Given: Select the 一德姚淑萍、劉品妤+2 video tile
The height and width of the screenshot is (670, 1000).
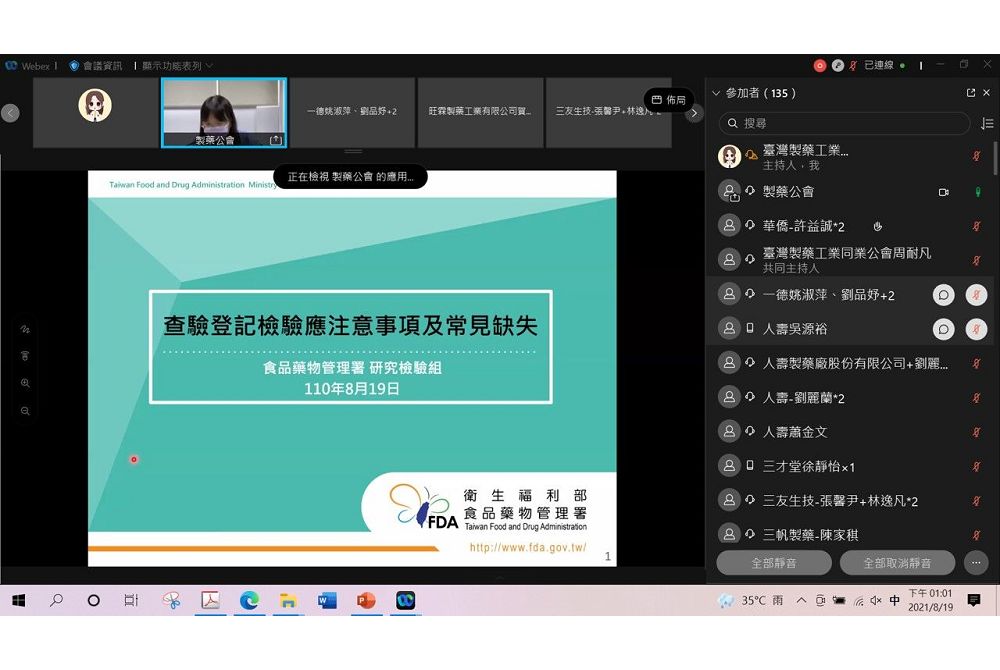Looking at the screenshot, I should [x=352, y=113].
